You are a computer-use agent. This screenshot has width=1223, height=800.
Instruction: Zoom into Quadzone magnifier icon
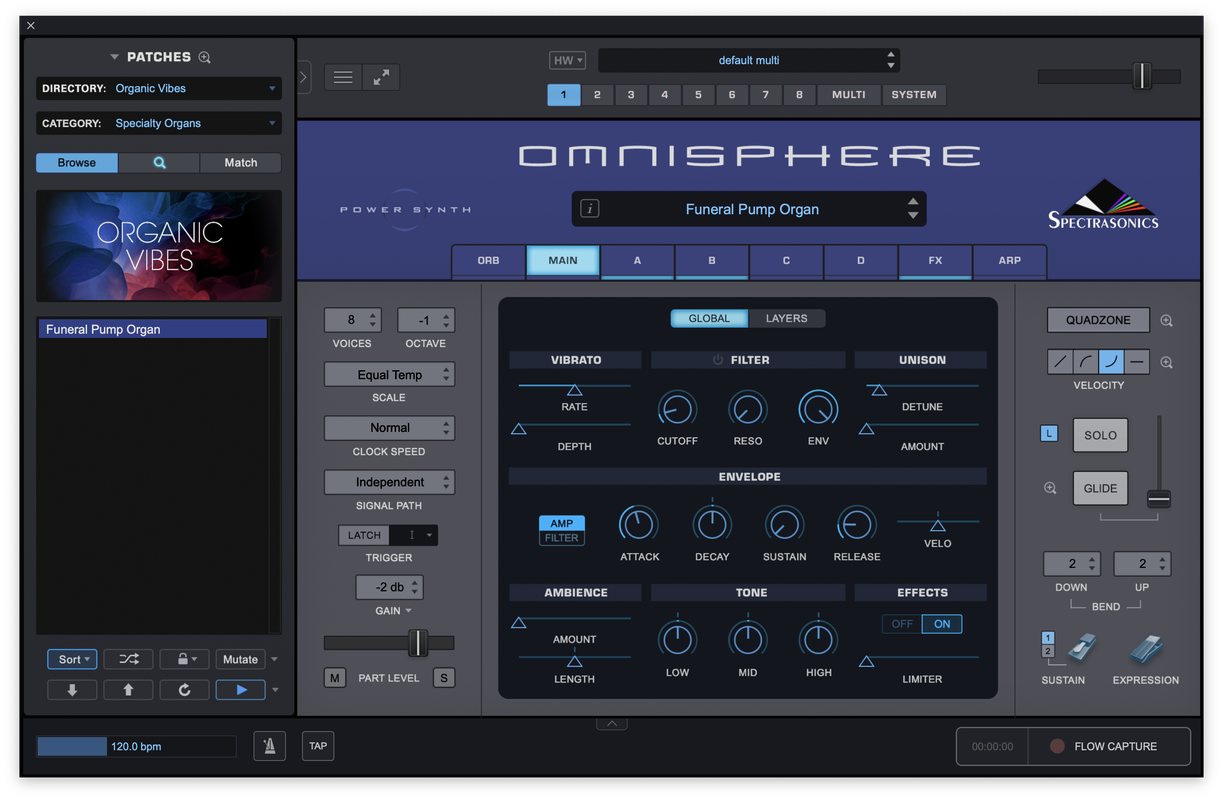[x=1167, y=321]
